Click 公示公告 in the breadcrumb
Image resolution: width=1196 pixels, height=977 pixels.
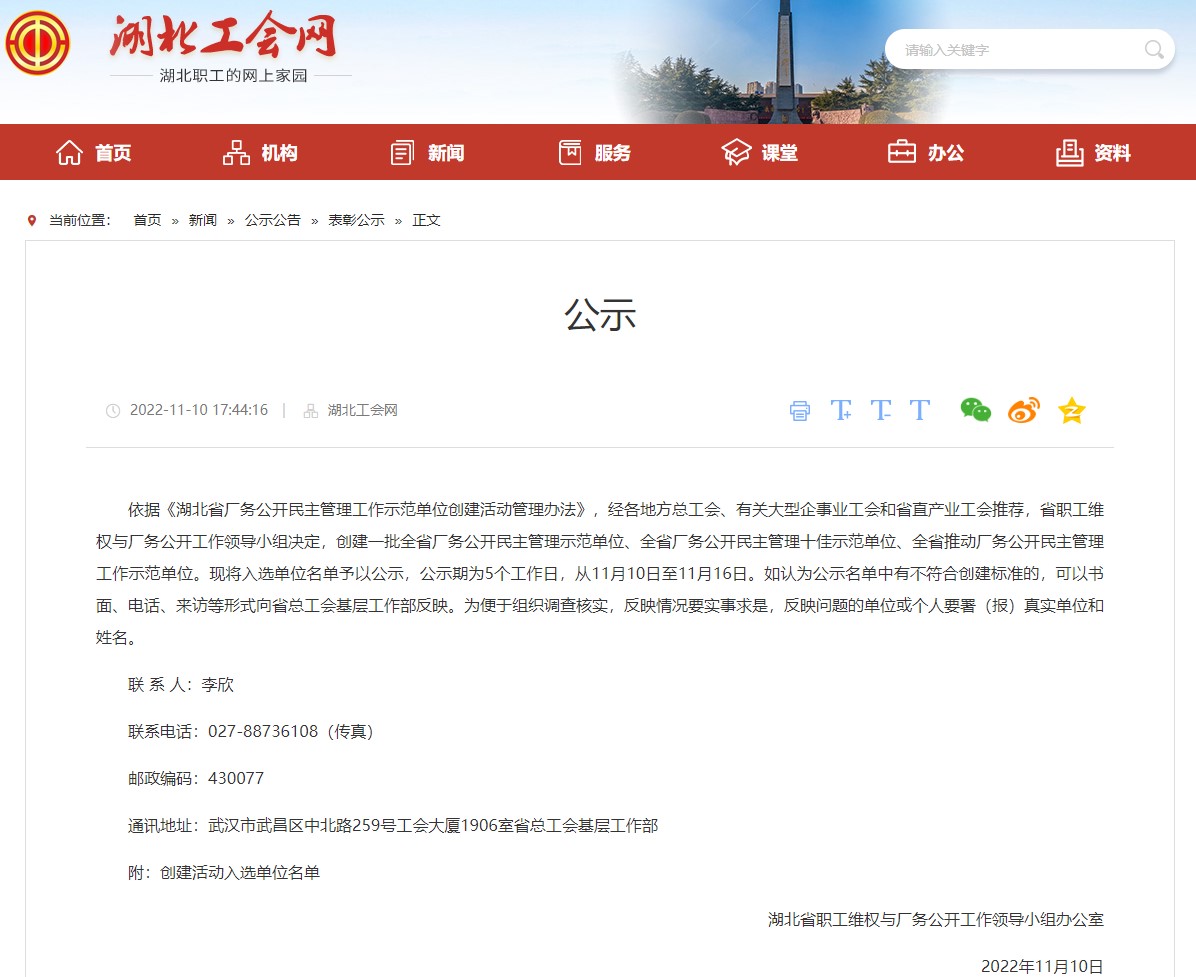coord(272,220)
